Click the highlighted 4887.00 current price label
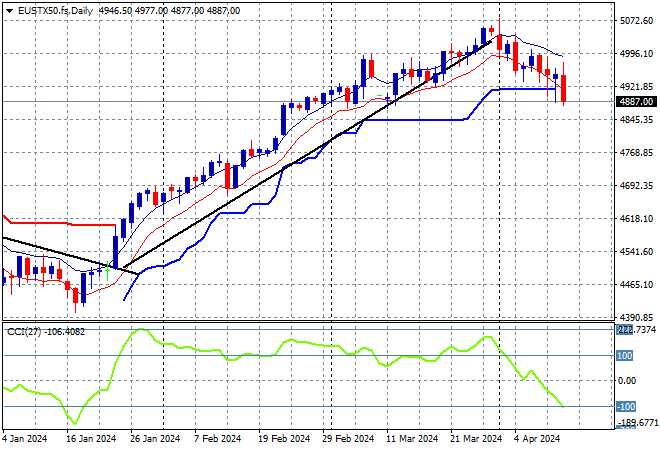660x450 pixels. pyautogui.click(x=637, y=102)
